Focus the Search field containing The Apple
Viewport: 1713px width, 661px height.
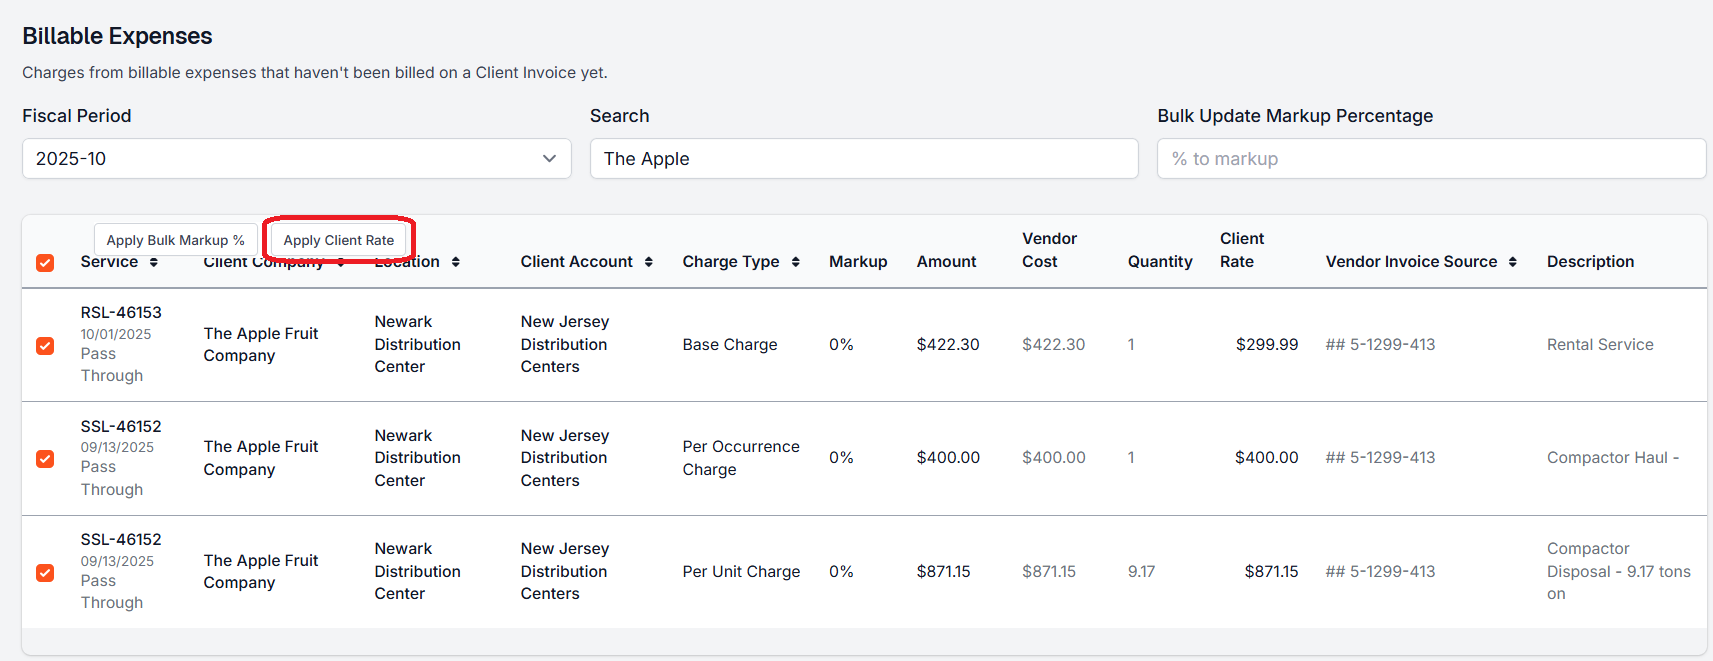point(864,159)
